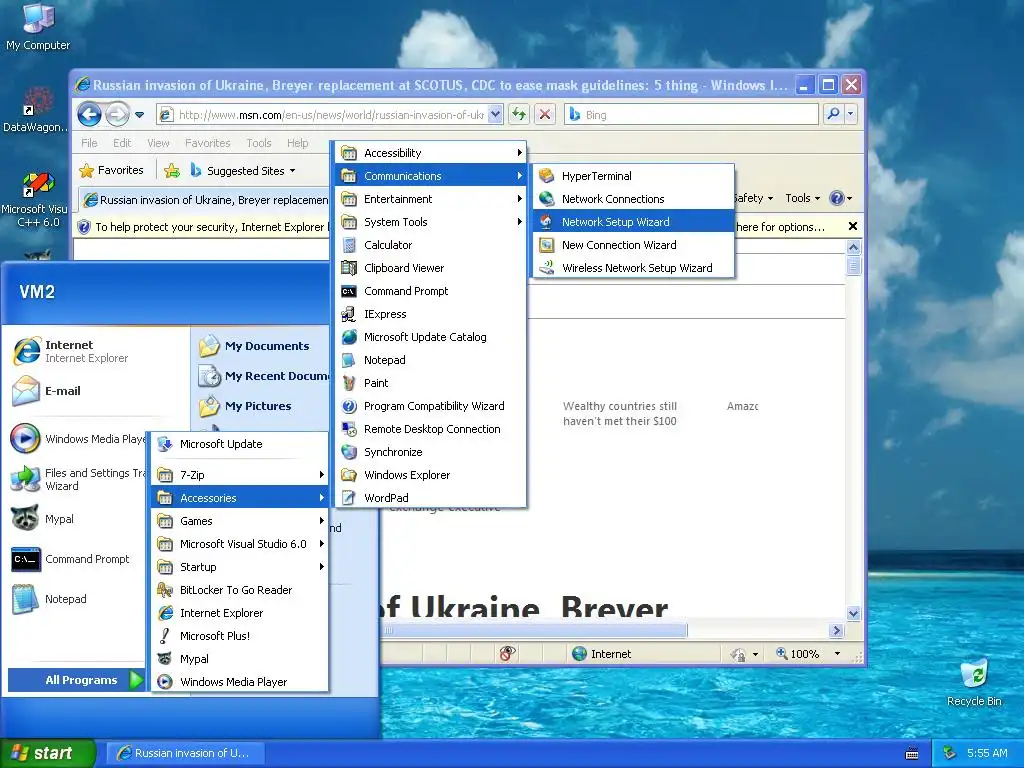The image size is (1024, 768).
Task: Open Mypal from All Programs list
Action: 240,659
